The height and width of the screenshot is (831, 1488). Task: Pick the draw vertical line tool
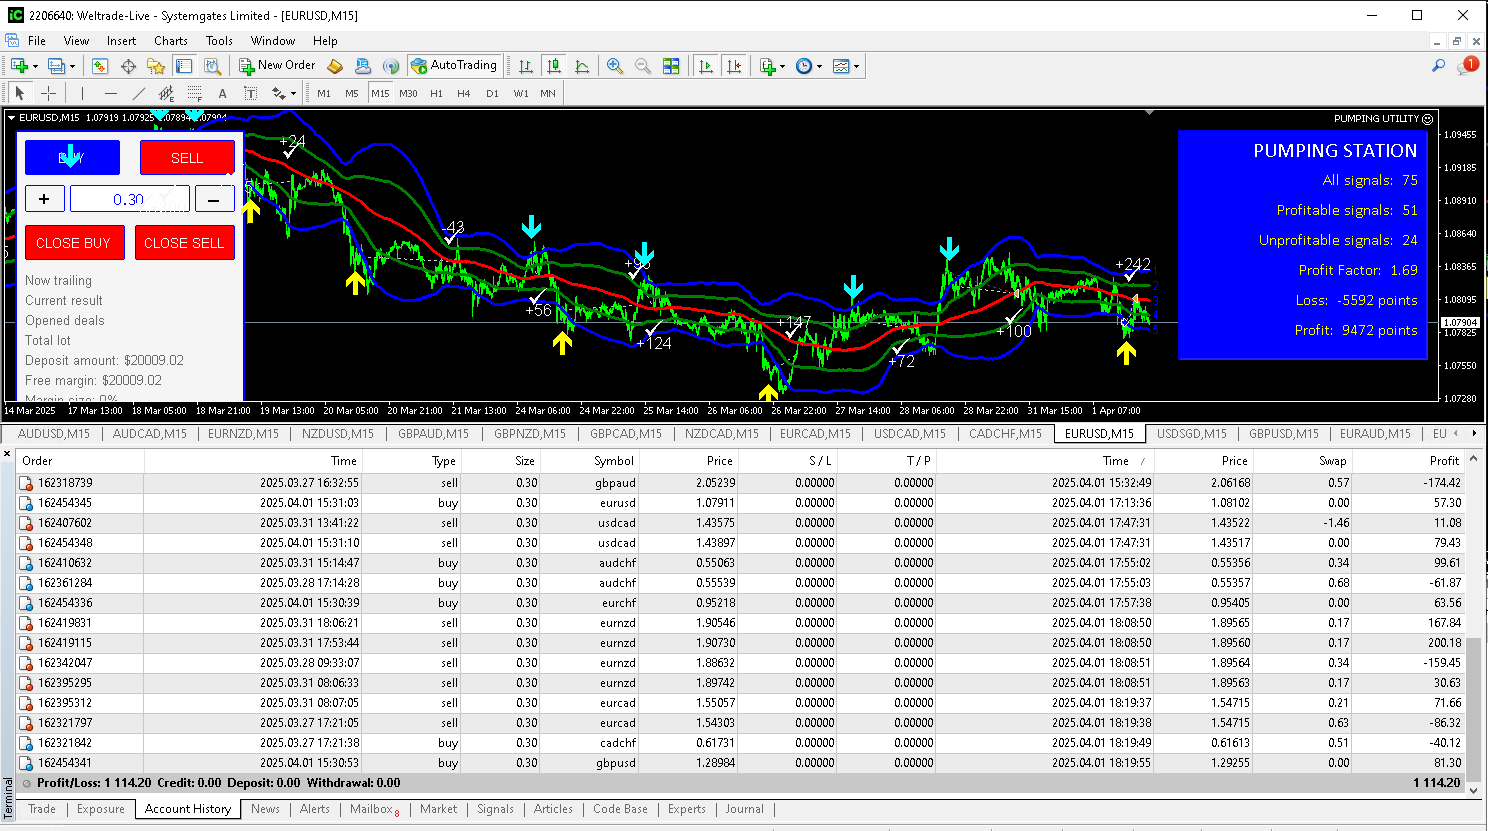tap(82, 93)
